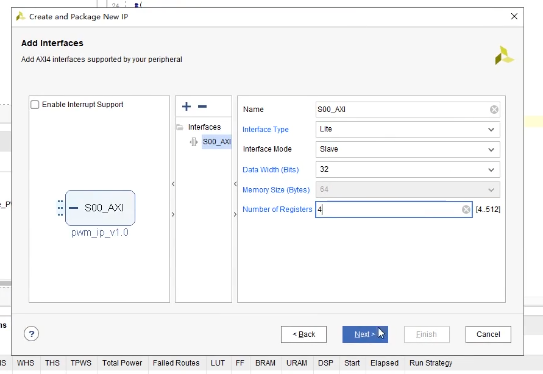Click the Number of Registers label
543x374 pixels.
(277, 209)
